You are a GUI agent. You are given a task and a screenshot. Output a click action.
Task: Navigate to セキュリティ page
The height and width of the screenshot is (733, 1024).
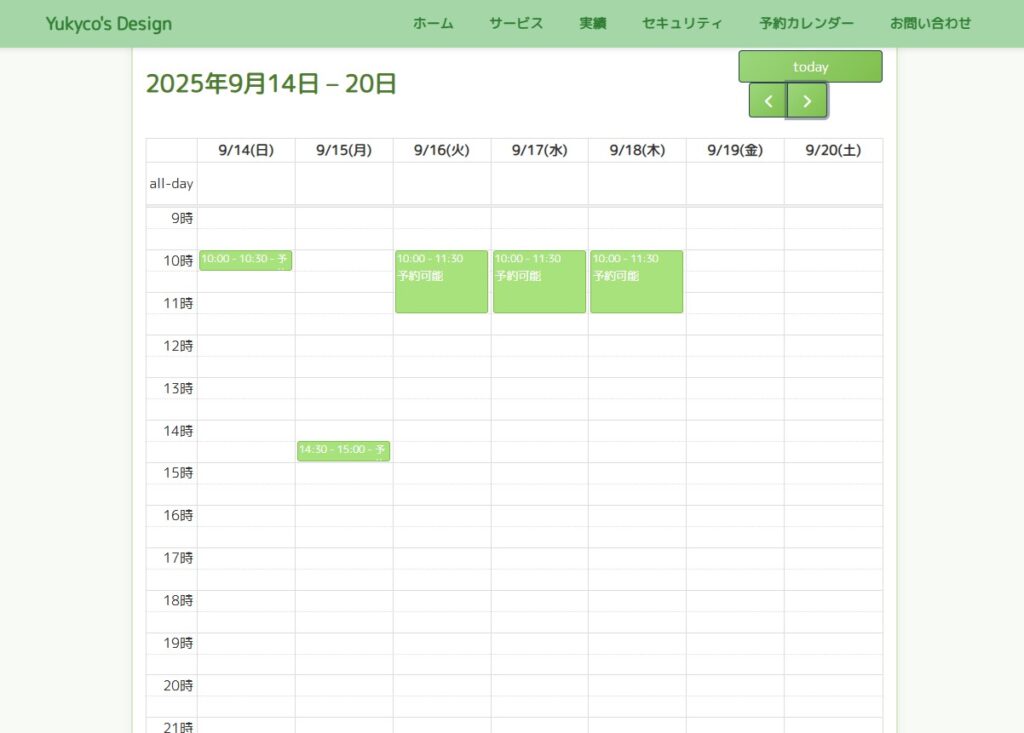[682, 23]
